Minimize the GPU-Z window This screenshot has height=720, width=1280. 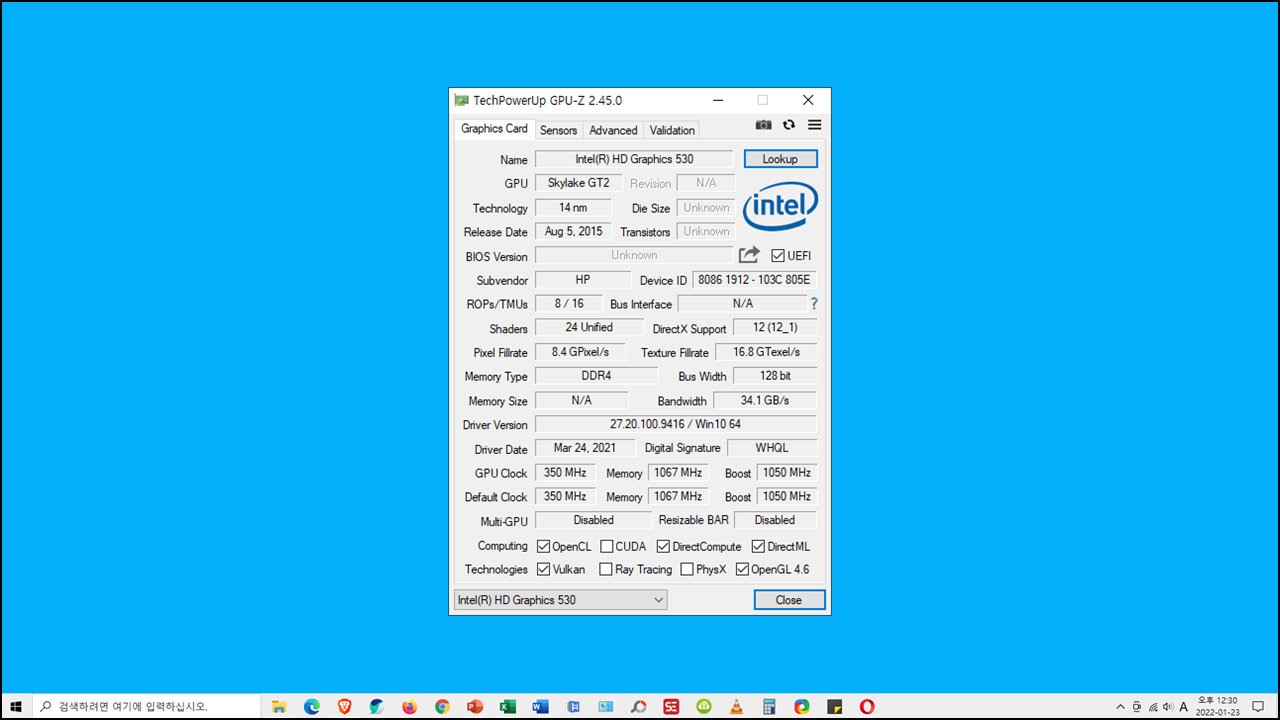tap(718, 100)
